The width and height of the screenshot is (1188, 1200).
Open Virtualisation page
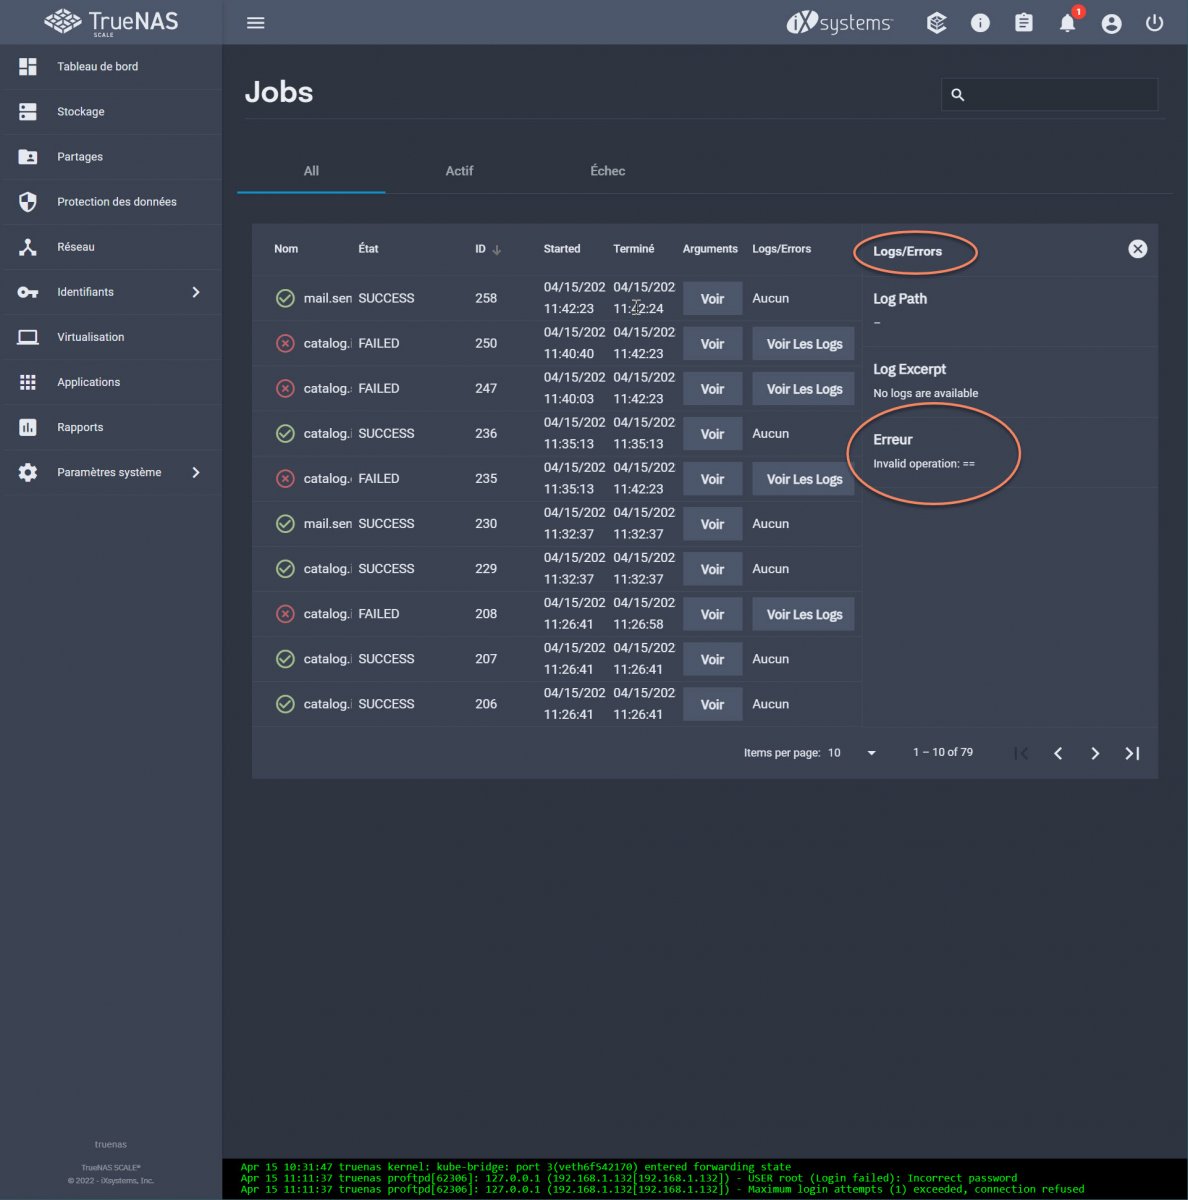coord(111,337)
